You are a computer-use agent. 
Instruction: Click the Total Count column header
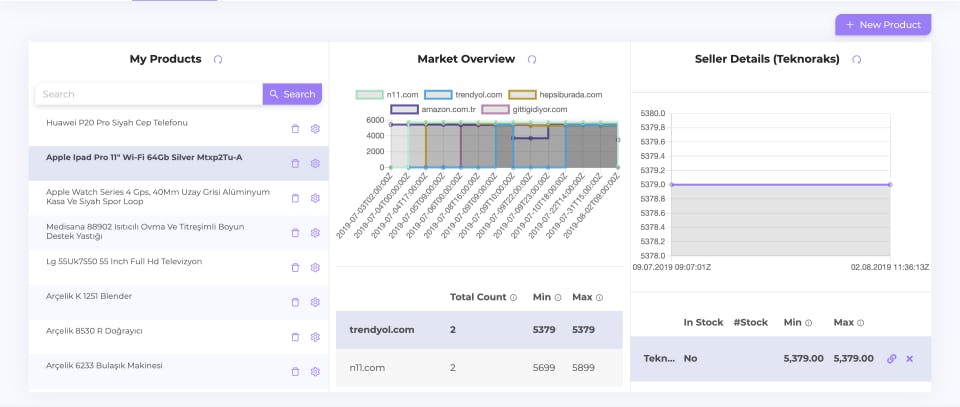click(478, 297)
